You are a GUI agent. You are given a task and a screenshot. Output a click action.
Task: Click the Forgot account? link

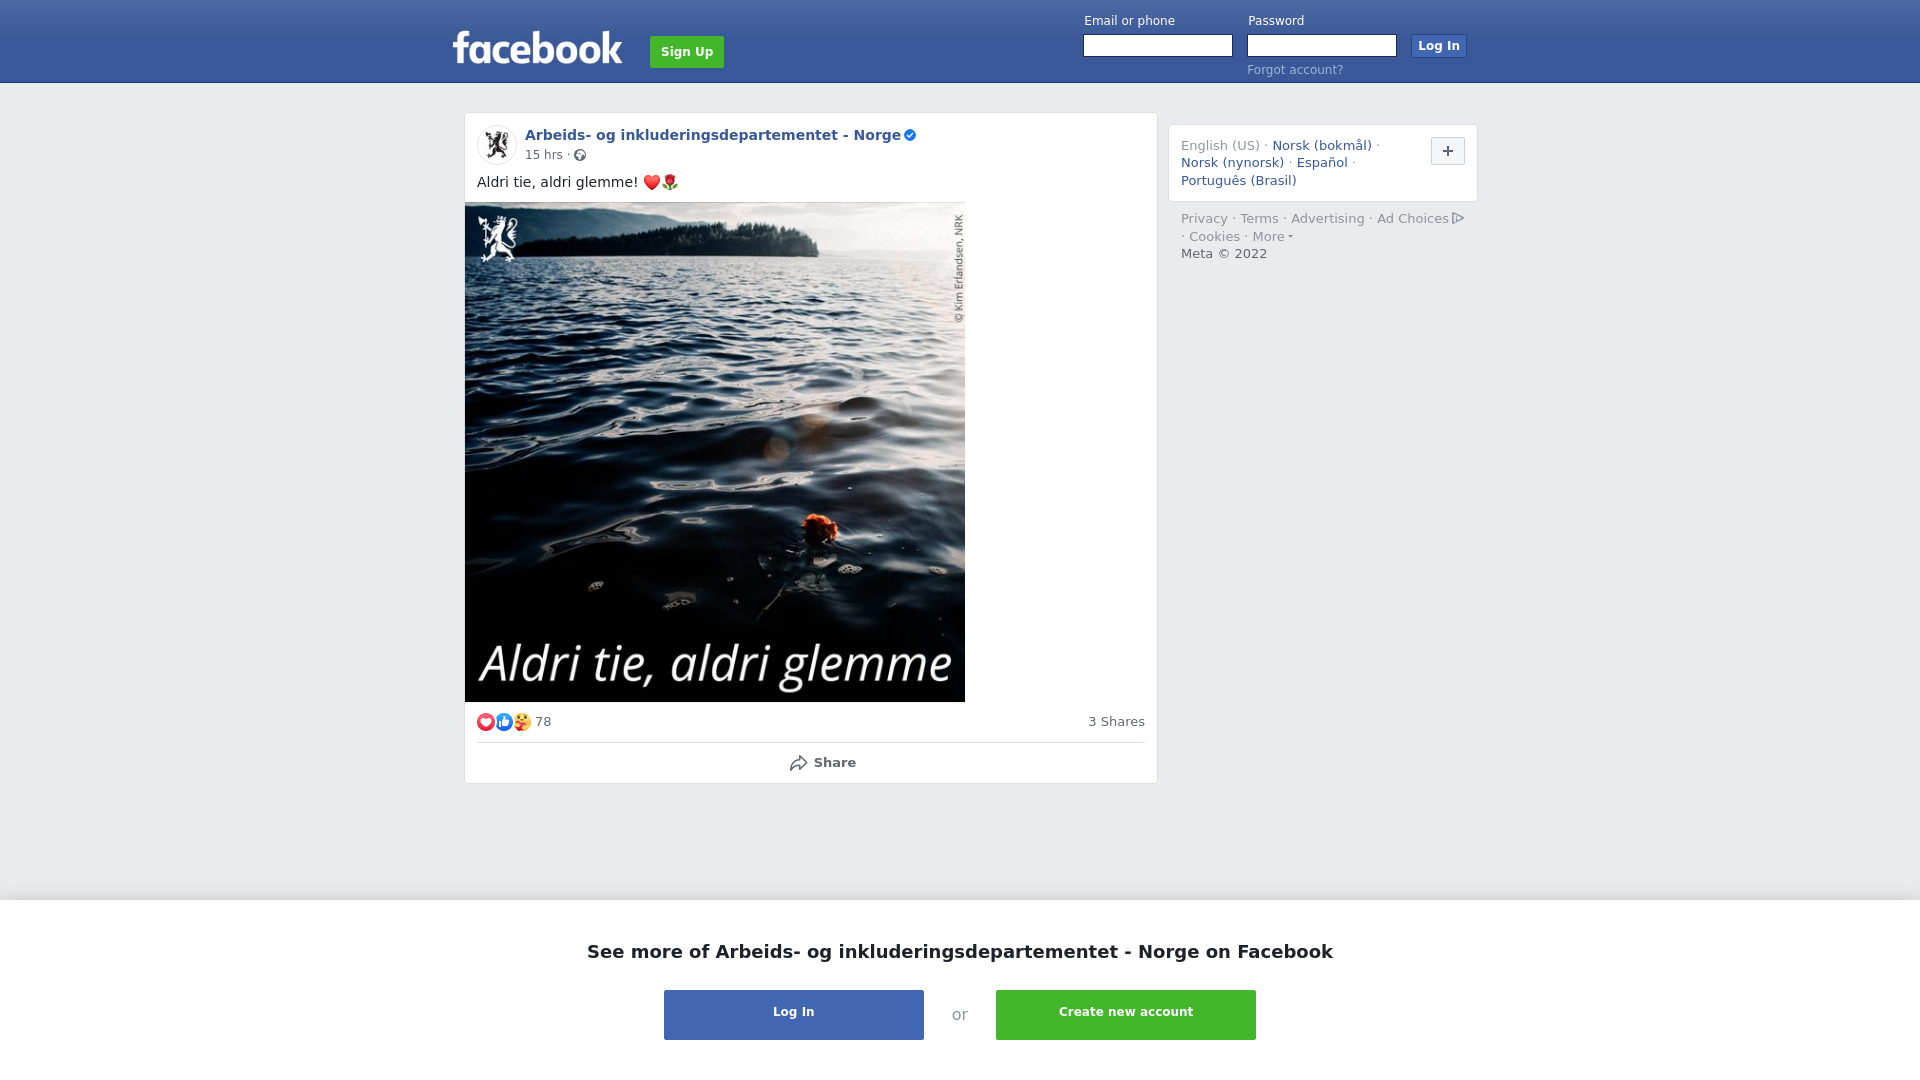pos(1295,70)
